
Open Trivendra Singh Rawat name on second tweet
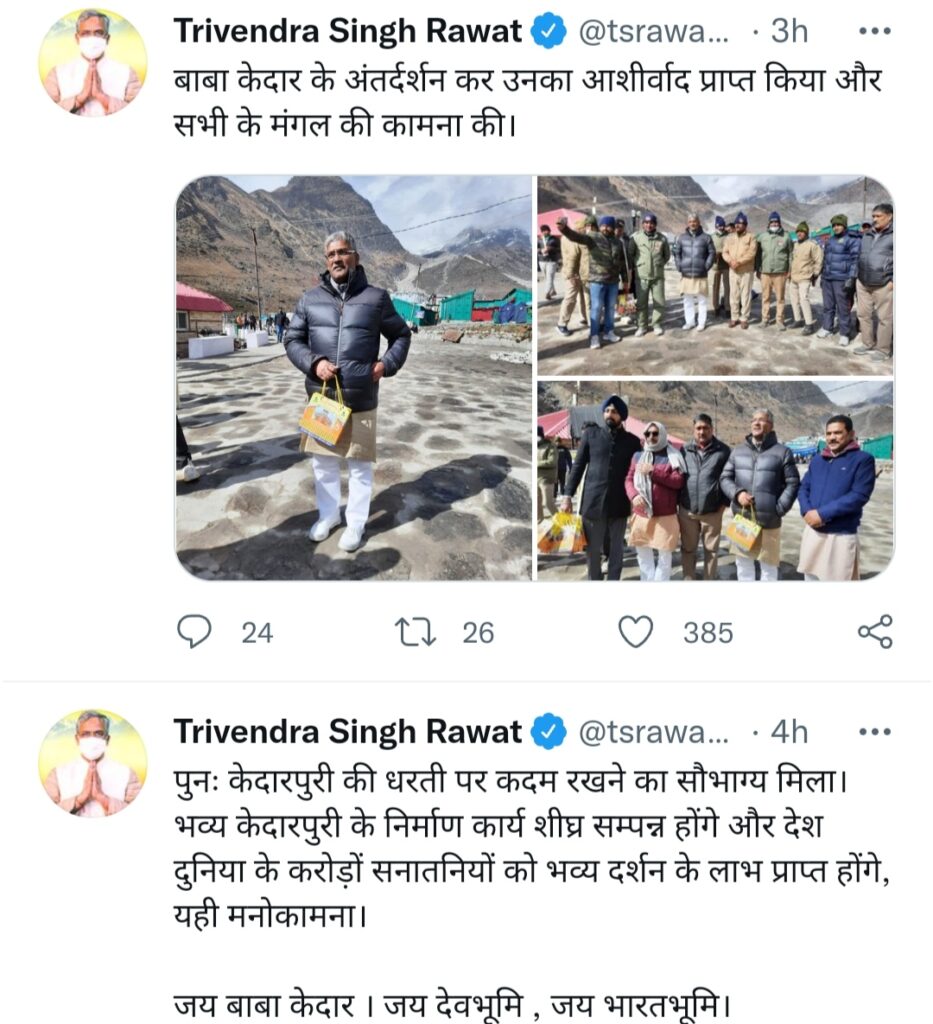(x=347, y=732)
